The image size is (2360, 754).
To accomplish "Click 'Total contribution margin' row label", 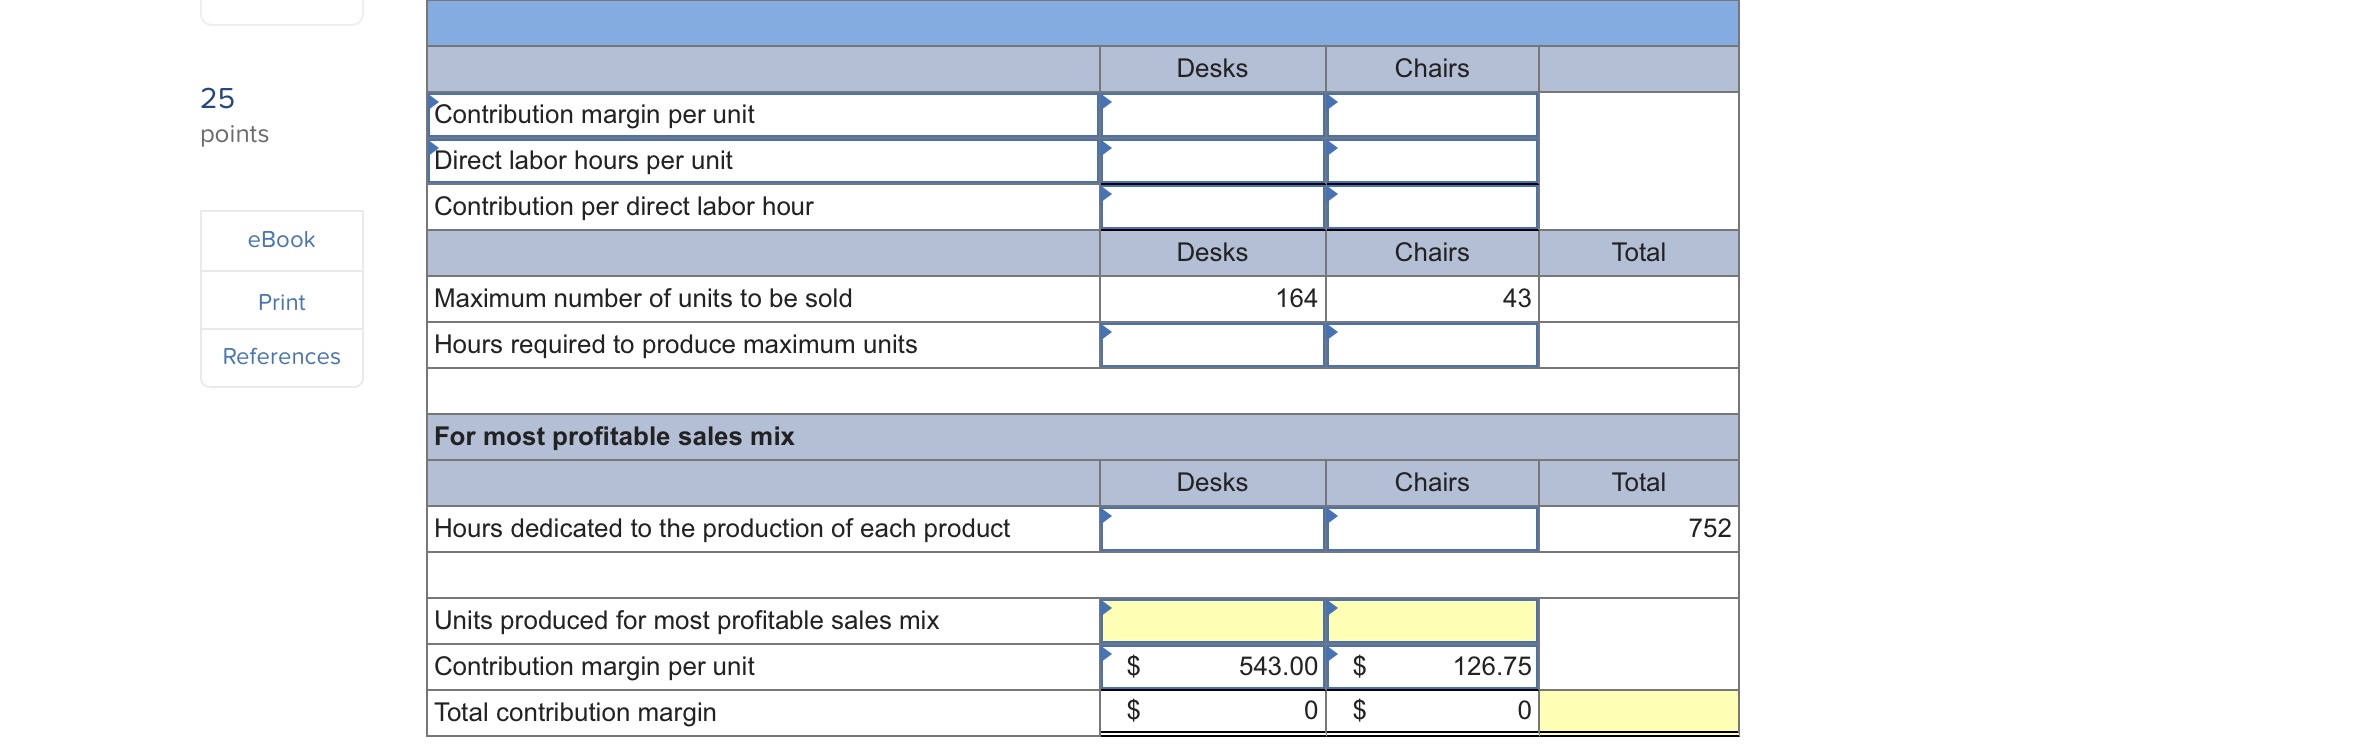I will tap(575, 713).
